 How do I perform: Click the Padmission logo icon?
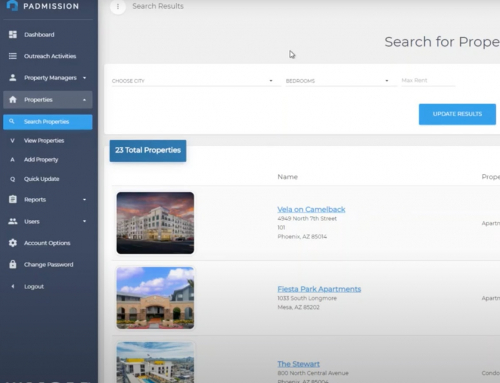[x=12, y=6]
